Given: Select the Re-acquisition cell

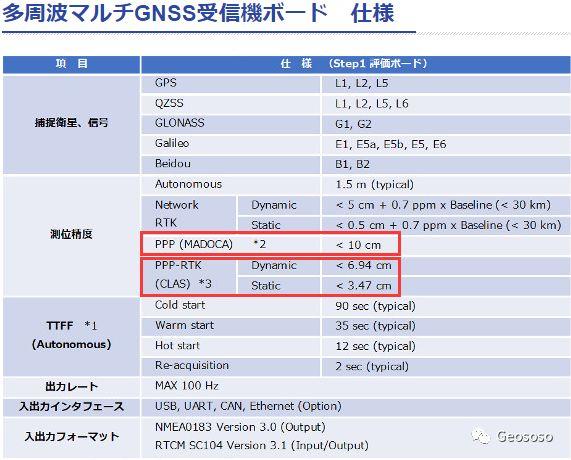Looking at the screenshot, I should [231, 366].
